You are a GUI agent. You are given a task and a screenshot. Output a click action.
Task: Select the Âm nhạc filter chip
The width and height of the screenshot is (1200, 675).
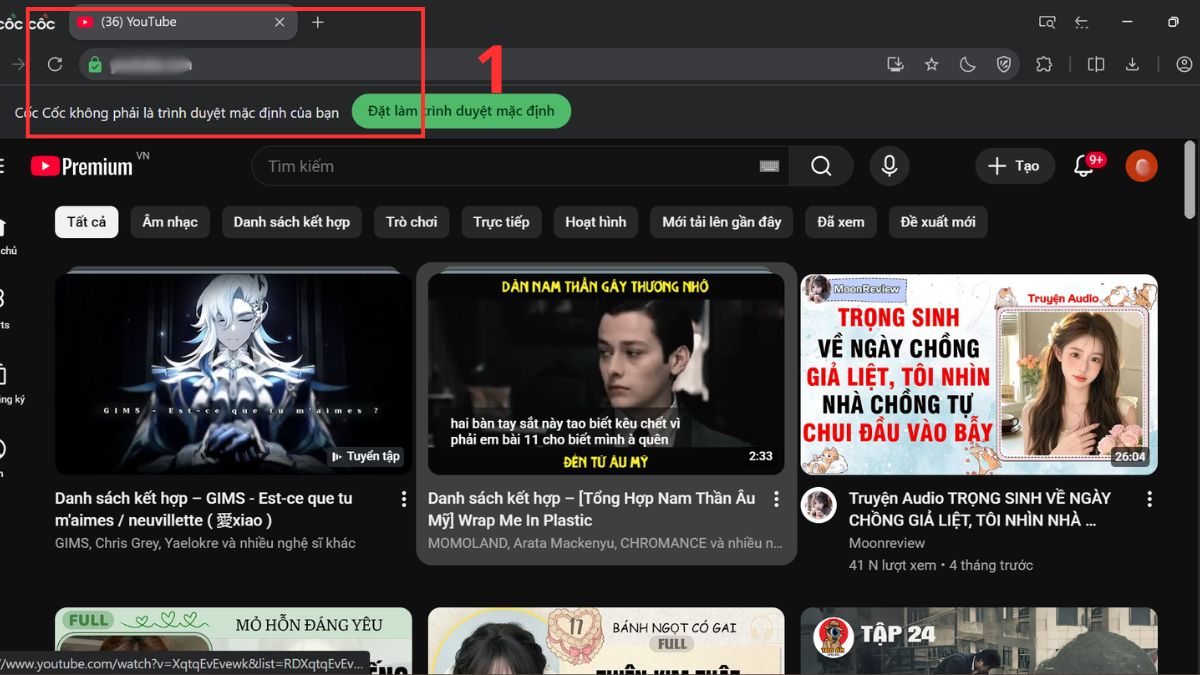170,222
